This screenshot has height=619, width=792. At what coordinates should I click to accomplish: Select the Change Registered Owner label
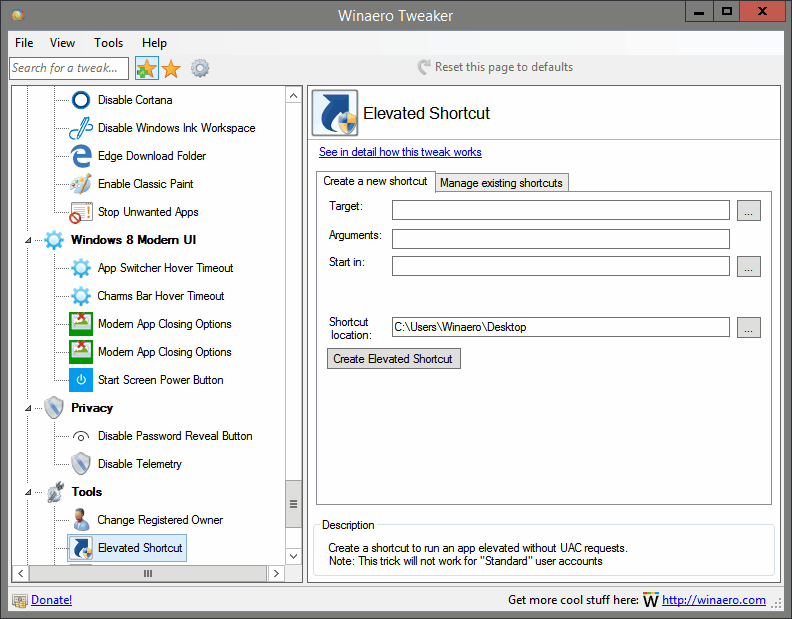pos(160,520)
